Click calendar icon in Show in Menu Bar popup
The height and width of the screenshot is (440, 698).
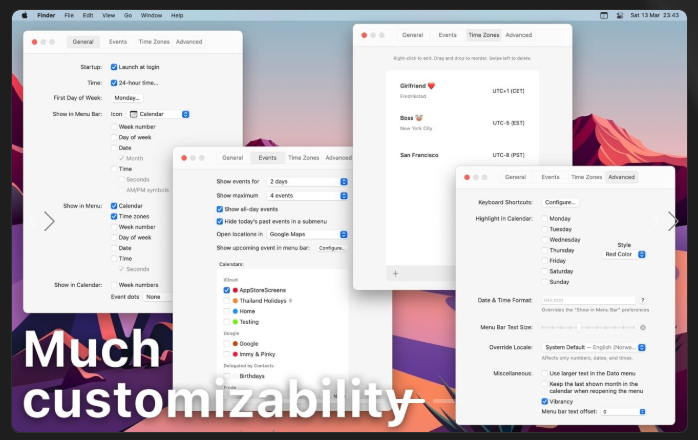(133, 114)
